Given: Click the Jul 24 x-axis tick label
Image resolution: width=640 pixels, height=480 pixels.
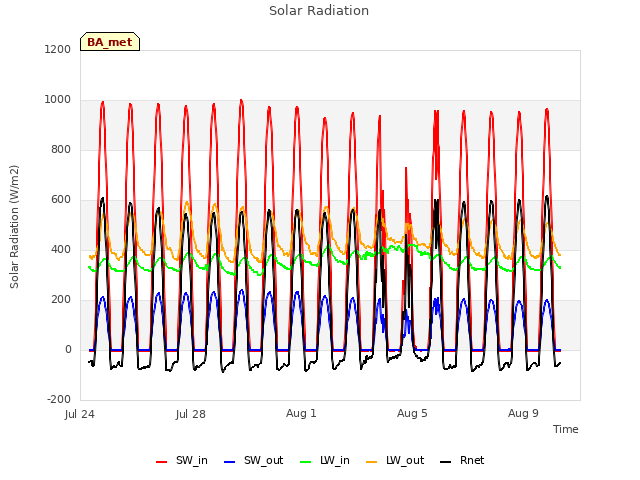Looking at the screenshot, I should 80,414.
